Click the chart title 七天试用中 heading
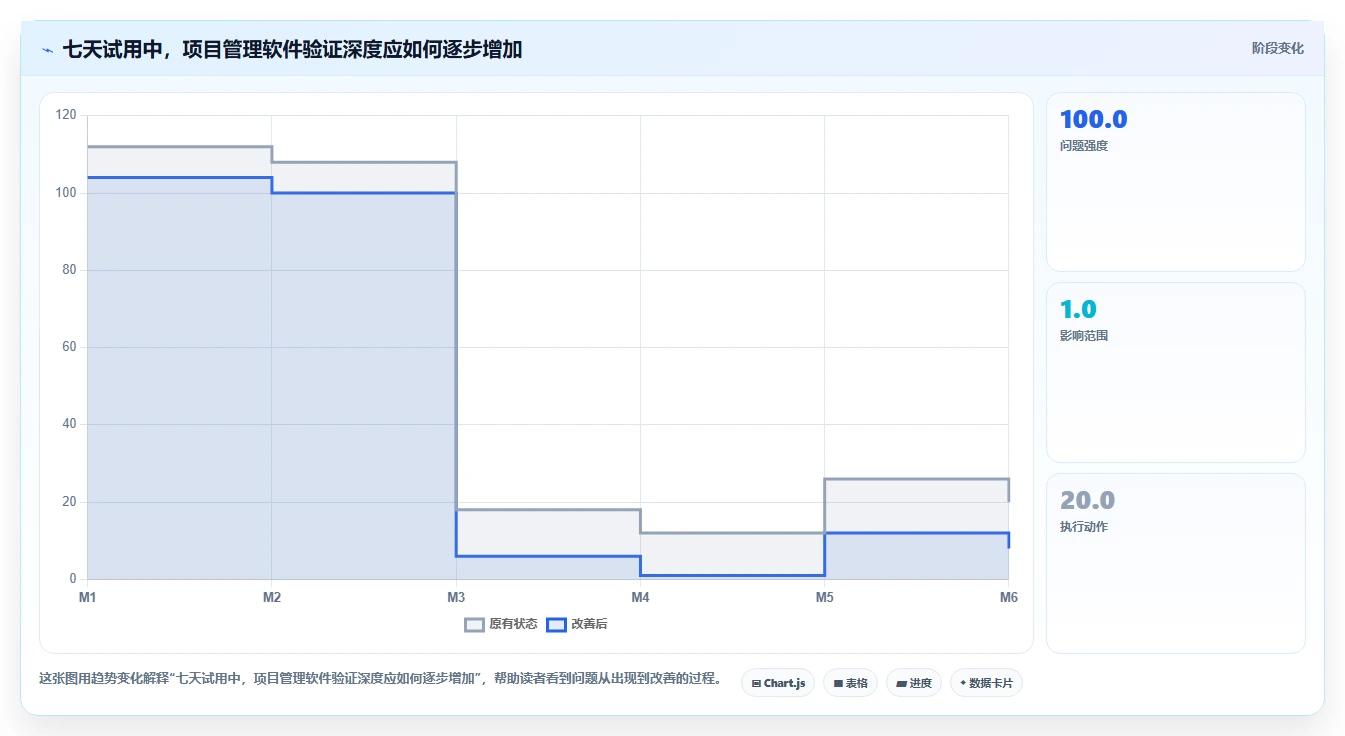 click(292, 49)
